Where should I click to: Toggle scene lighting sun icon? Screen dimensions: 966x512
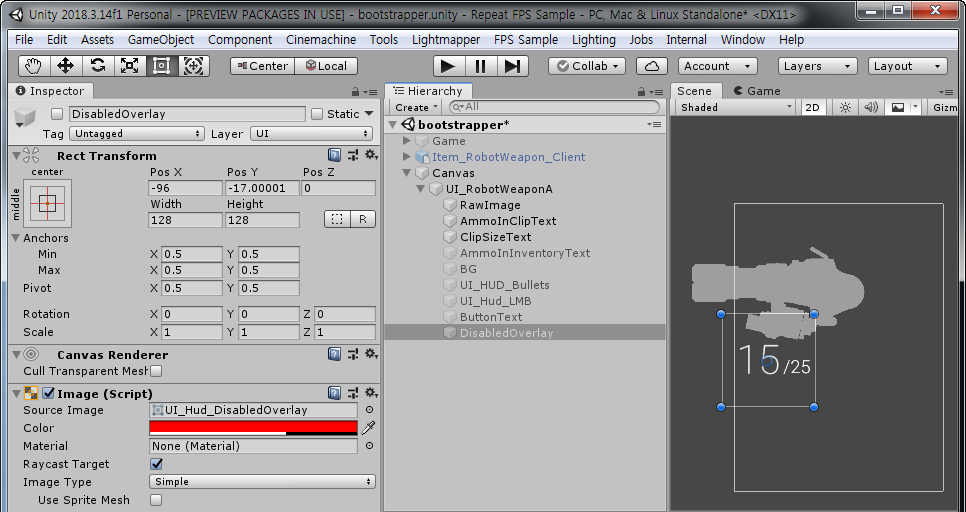point(845,107)
